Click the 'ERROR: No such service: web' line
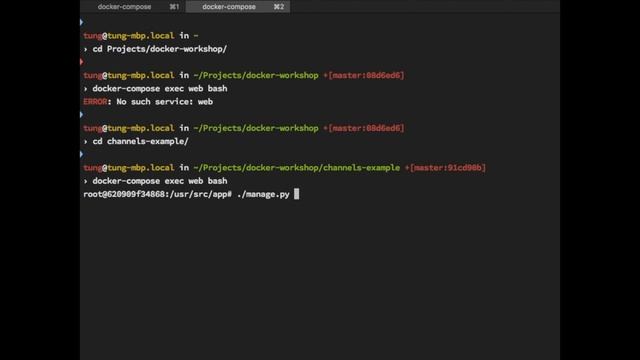640x360 pixels. click(148, 102)
